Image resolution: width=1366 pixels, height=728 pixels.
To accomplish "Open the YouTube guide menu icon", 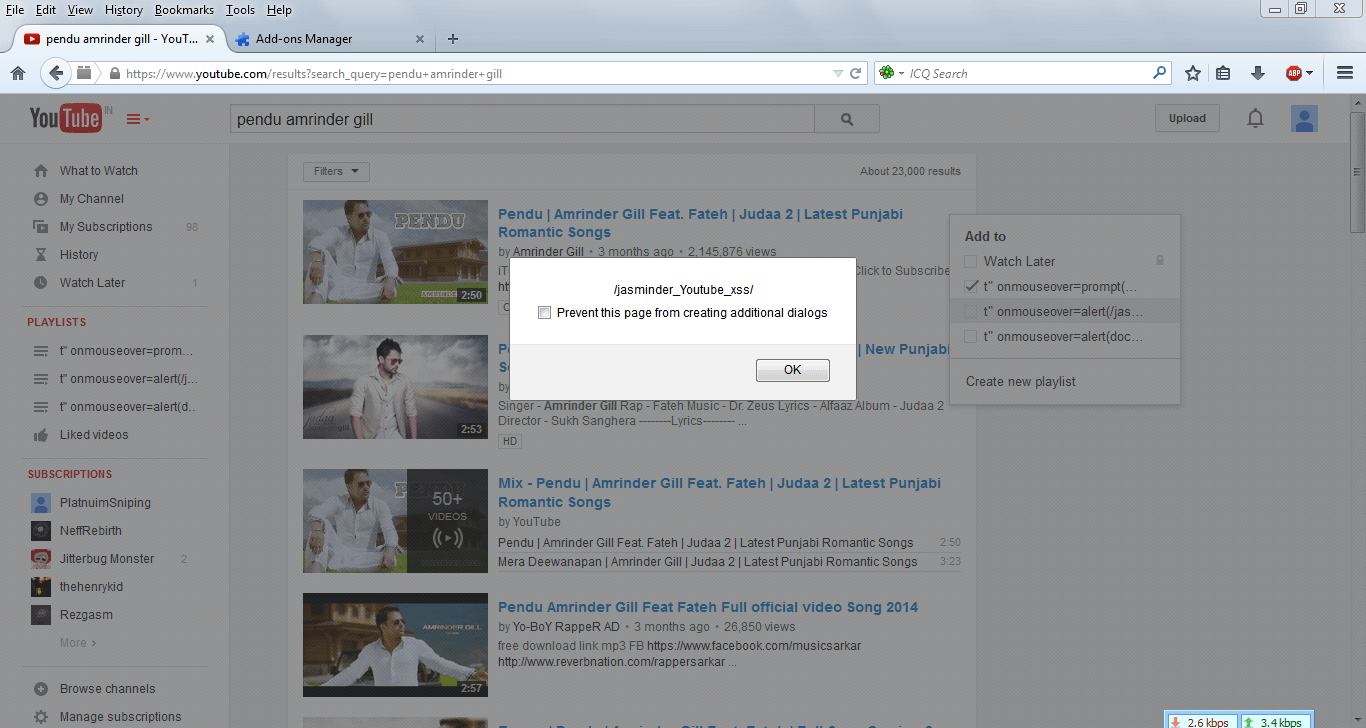I will point(137,119).
